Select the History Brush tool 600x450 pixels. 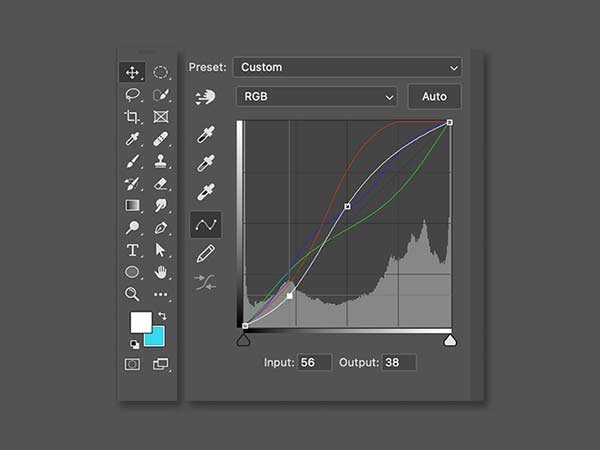coord(132,184)
